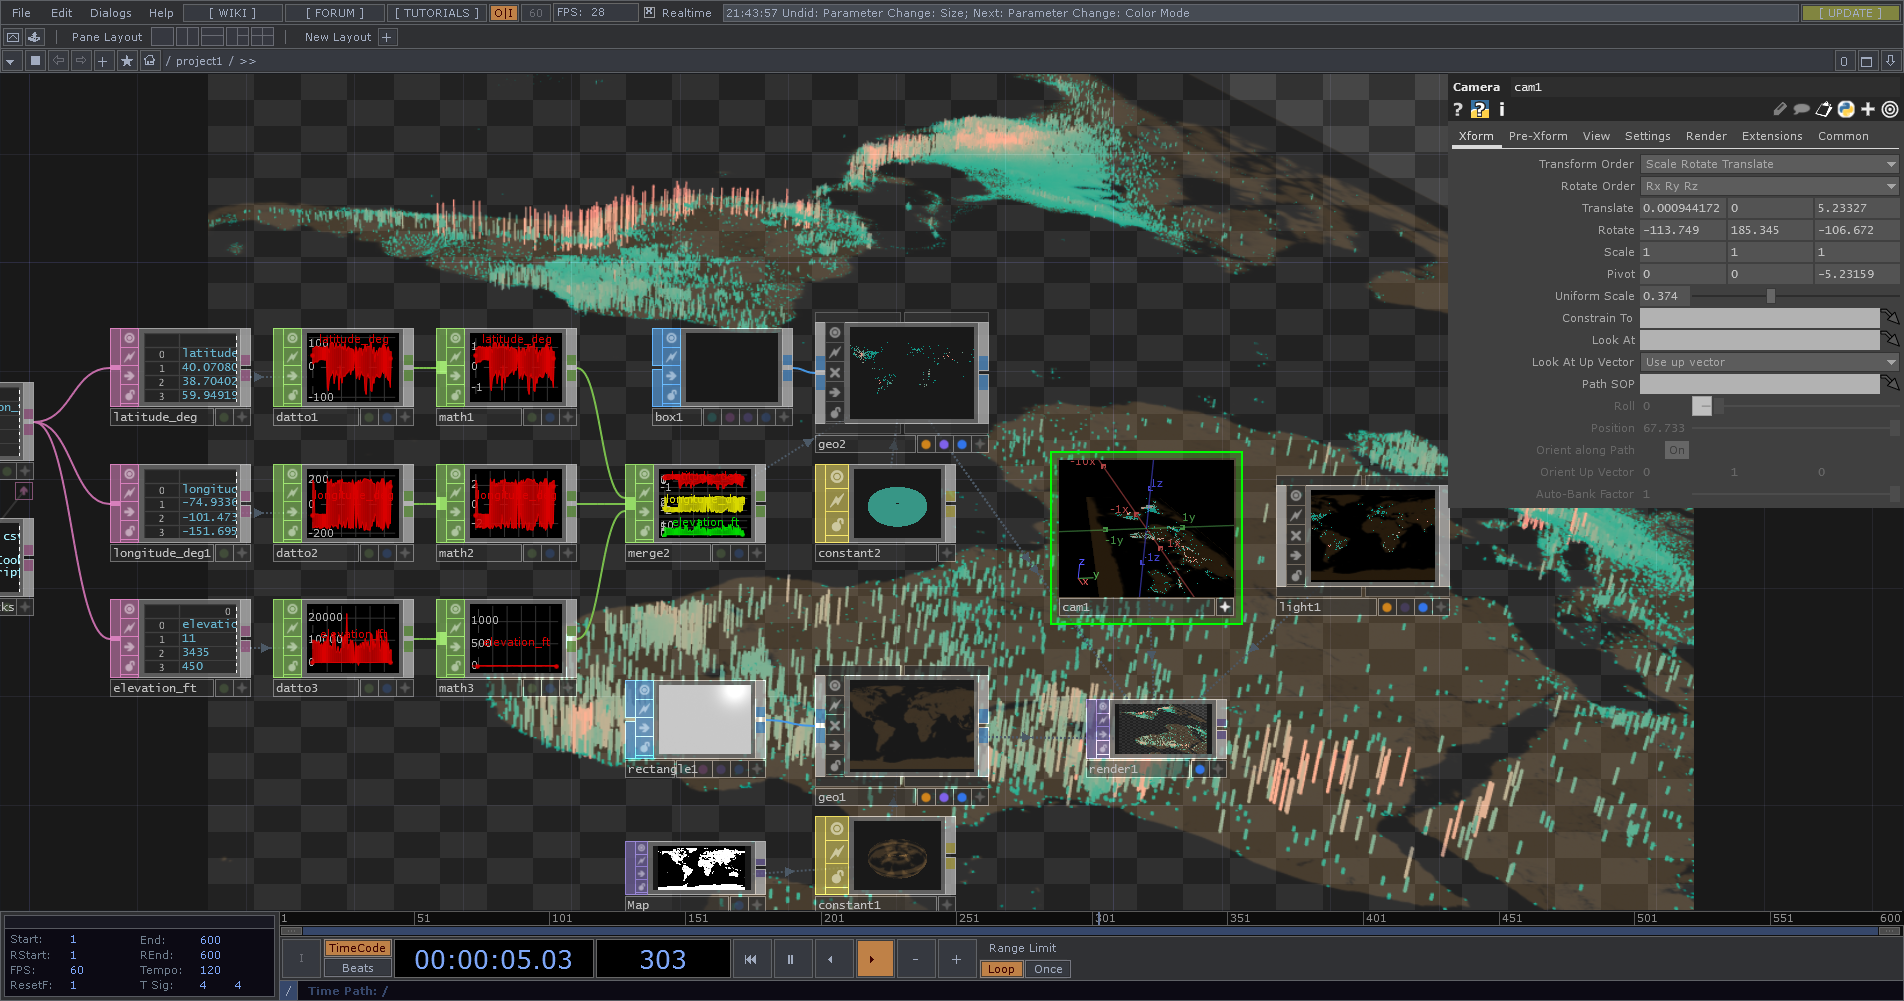Open the Python help icon in the parameter panel
The width and height of the screenshot is (1904, 1001).
(1479, 110)
